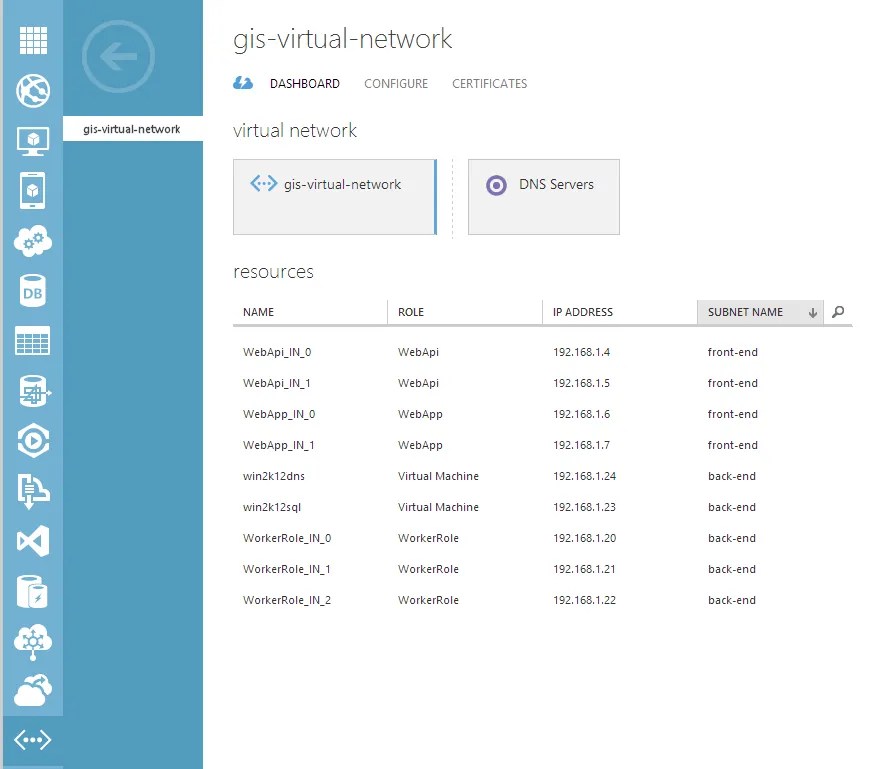
Task: Open the All Items grid icon
Action: coord(33,41)
